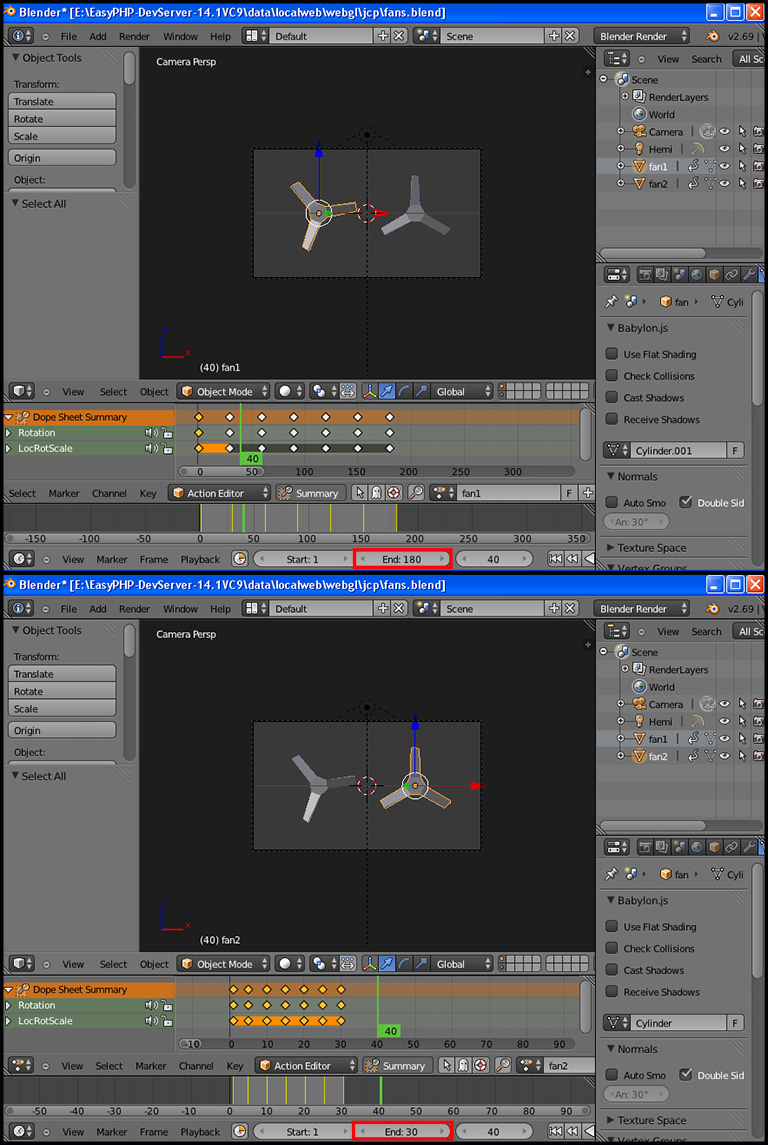Expand RenderLayers node in top outliner
768x1145 pixels.
[x=625, y=96]
